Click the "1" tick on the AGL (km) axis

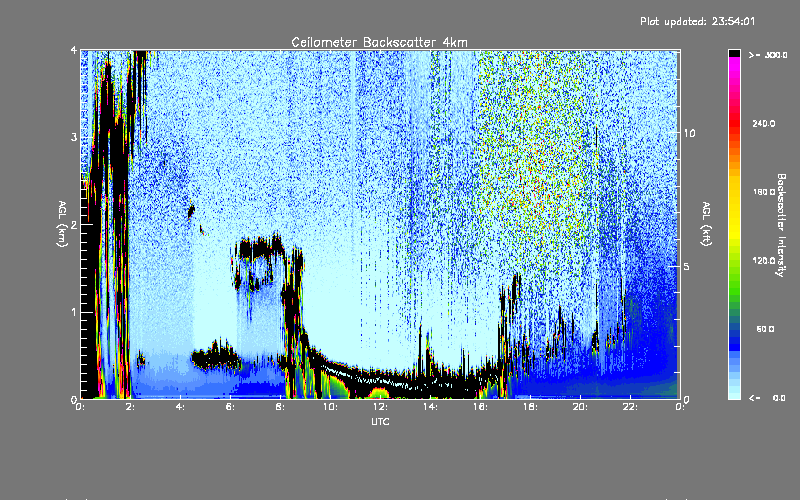tap(74, 312)
